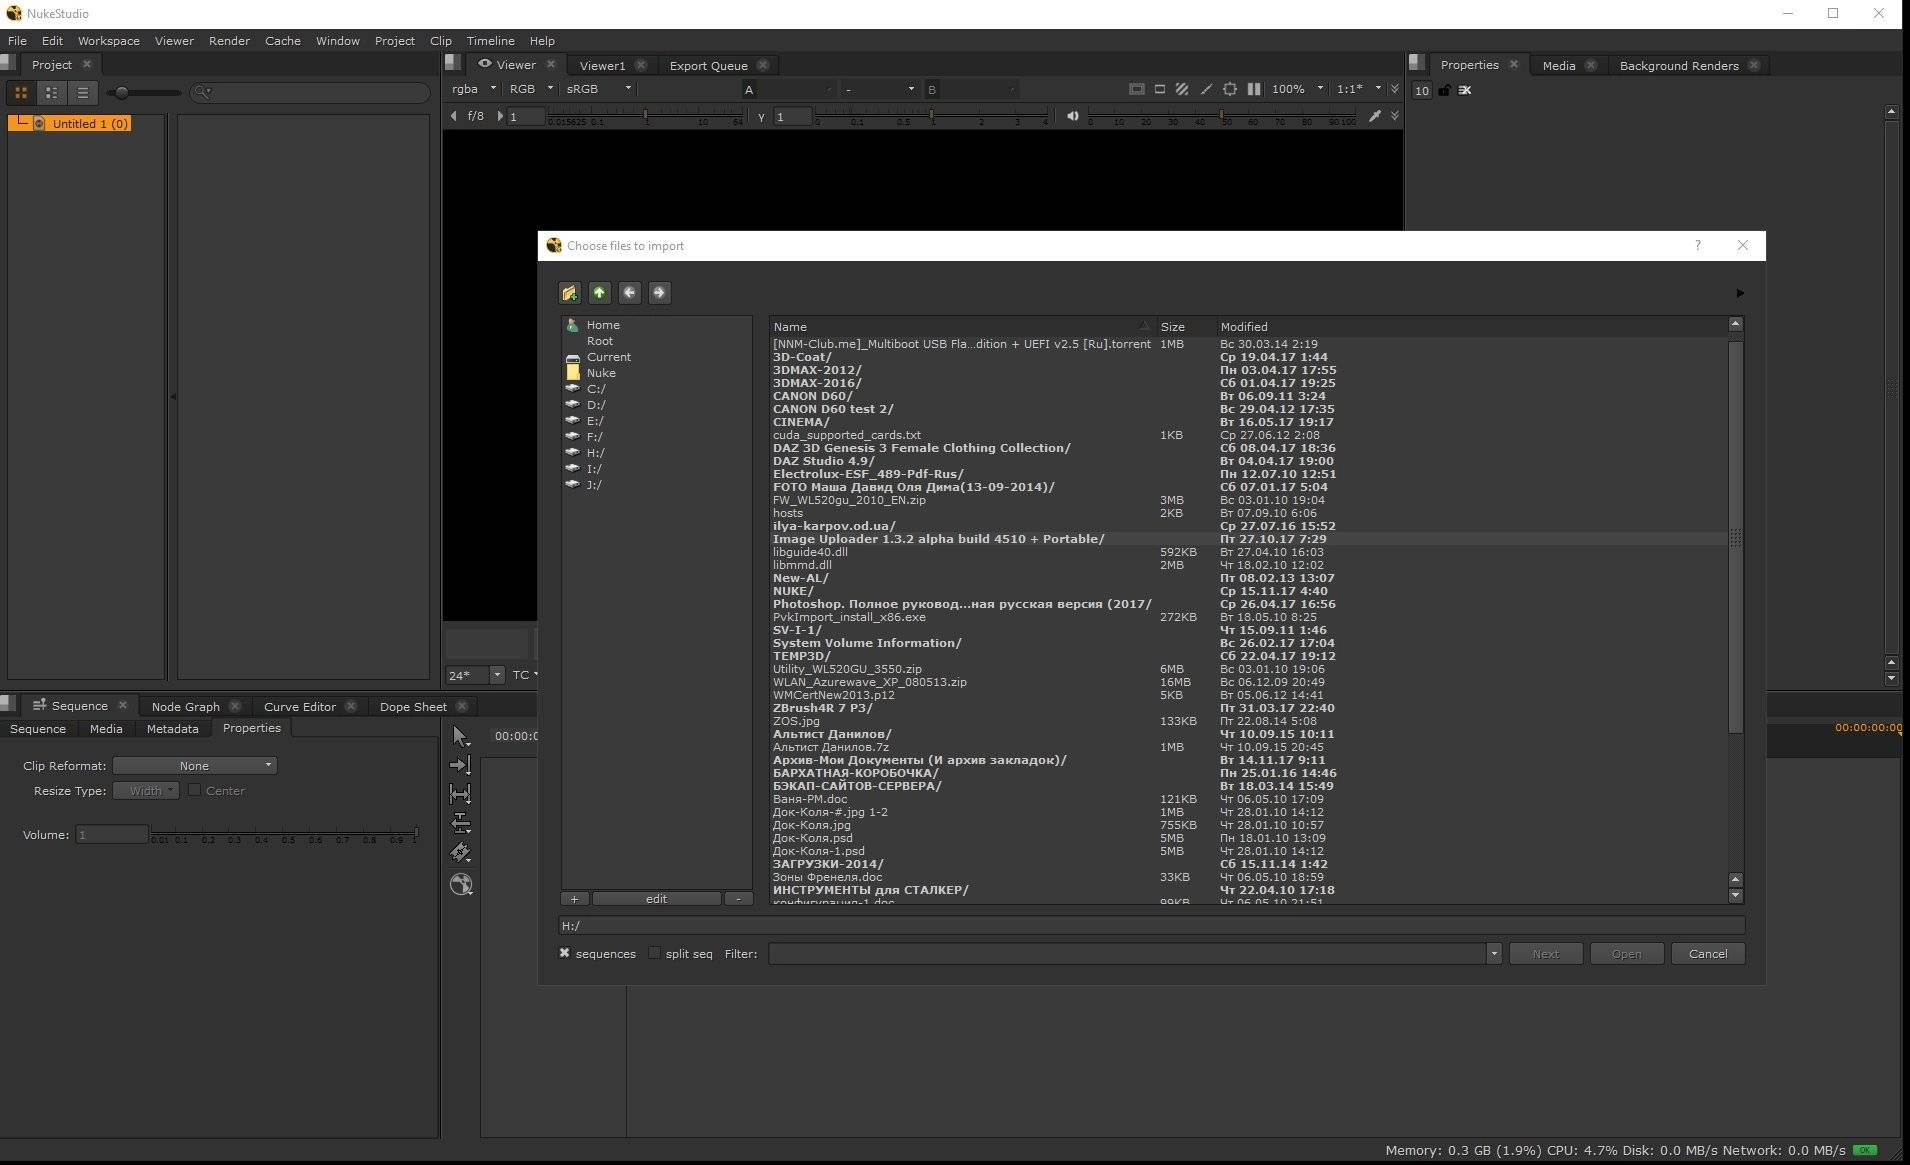Click the Next button in the dialog
This screenshot has height=1165, width=1910.
[x=1545, y=954]
